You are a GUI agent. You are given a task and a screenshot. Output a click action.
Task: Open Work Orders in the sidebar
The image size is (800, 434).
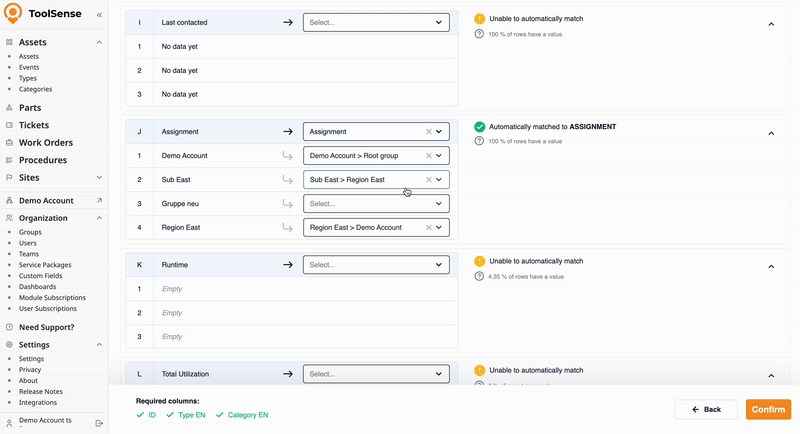pyautogui.click(x=46, y=143)
